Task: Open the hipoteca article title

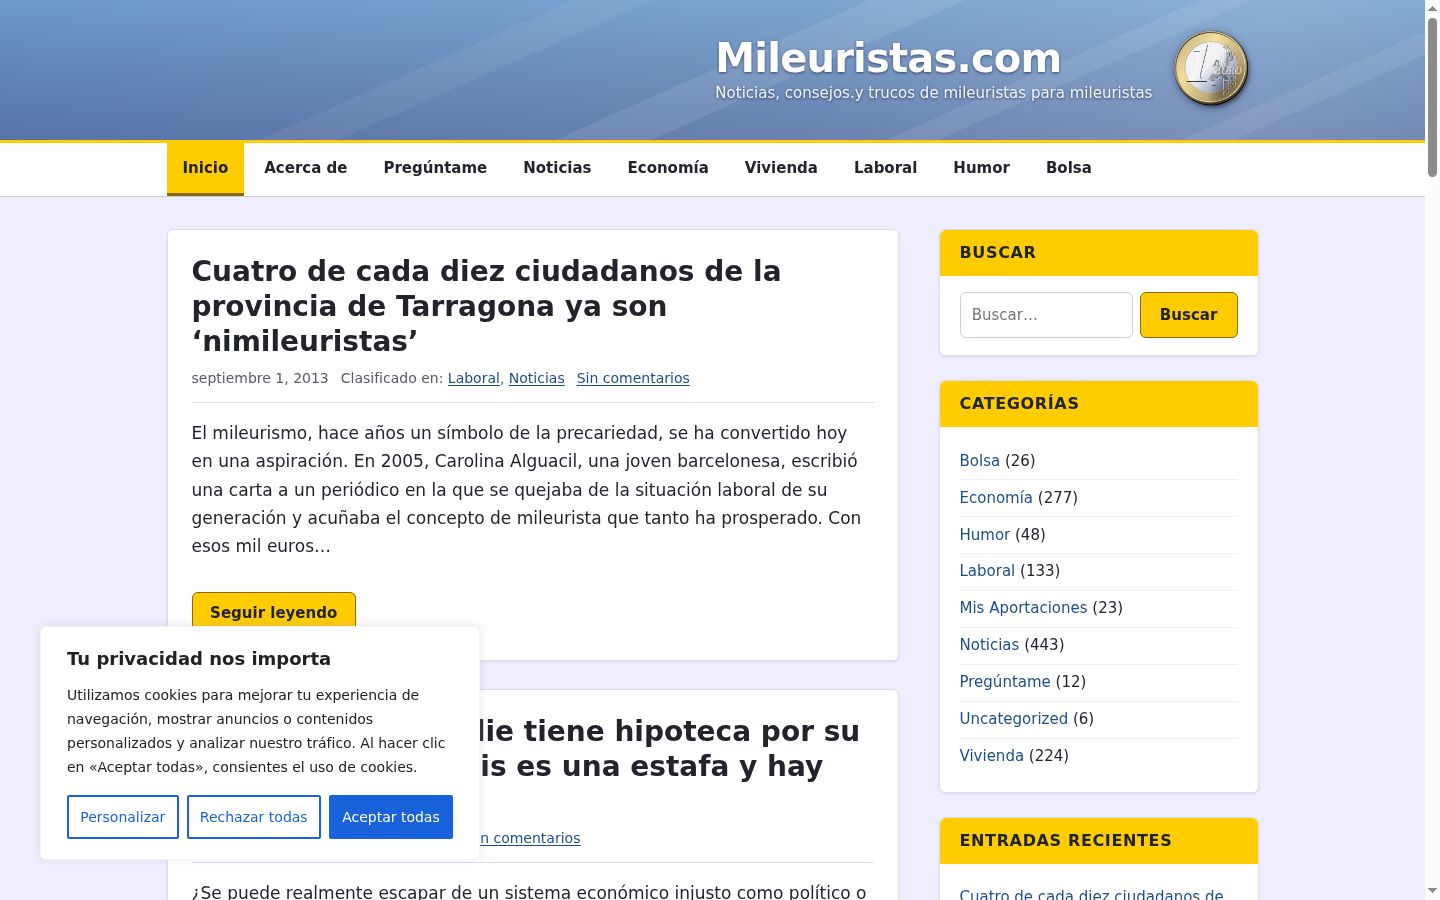Action: [668, 748]
